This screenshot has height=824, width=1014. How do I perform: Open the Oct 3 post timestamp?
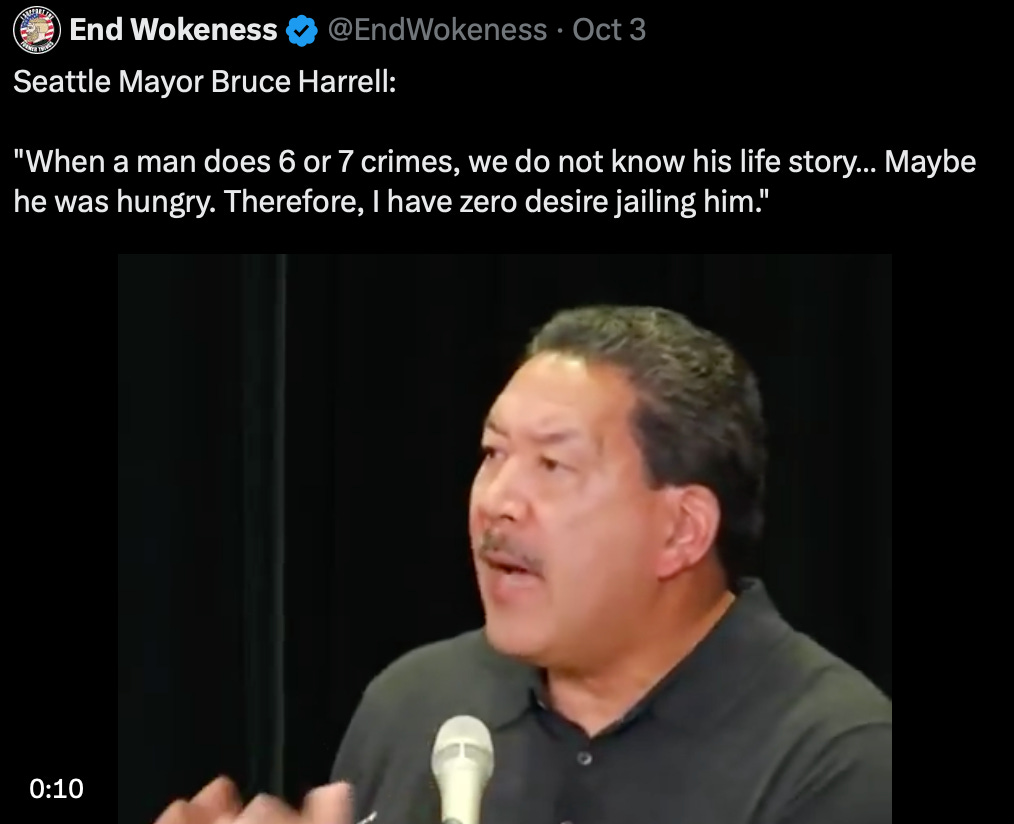point(609,30)
